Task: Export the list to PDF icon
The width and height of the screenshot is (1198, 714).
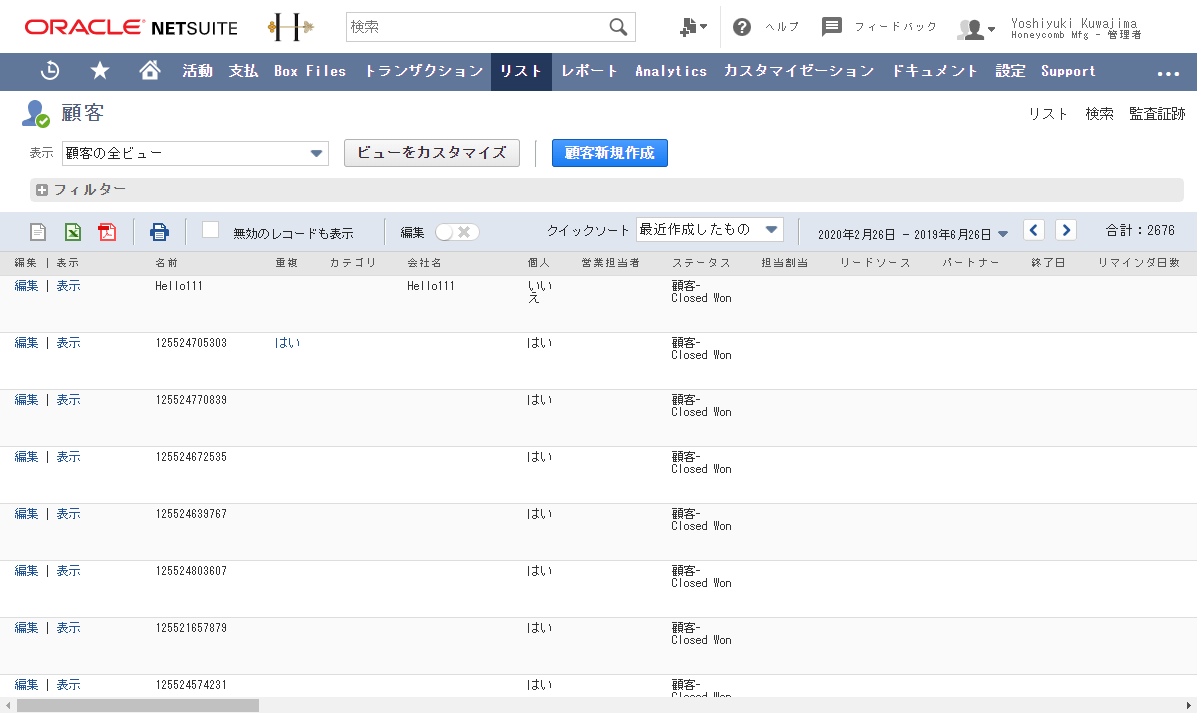Action: click(x=107, y=231)
